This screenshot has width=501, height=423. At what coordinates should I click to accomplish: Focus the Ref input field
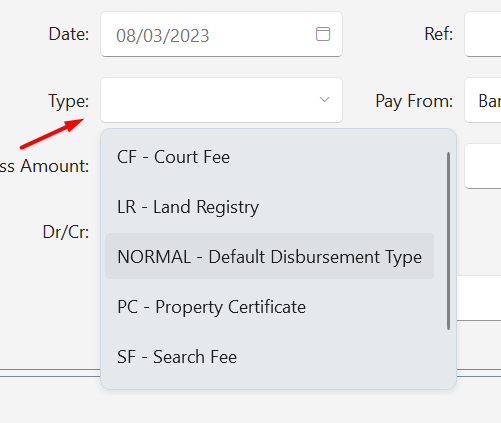pos(483,34)
